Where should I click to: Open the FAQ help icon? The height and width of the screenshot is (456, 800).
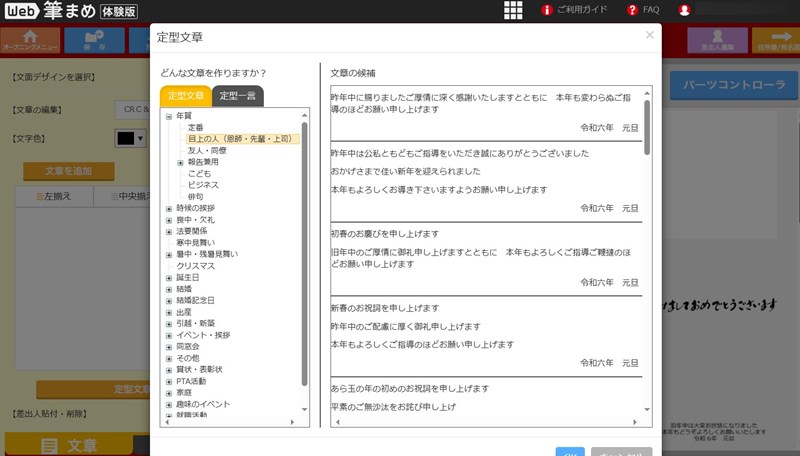(x=632, y=10)
